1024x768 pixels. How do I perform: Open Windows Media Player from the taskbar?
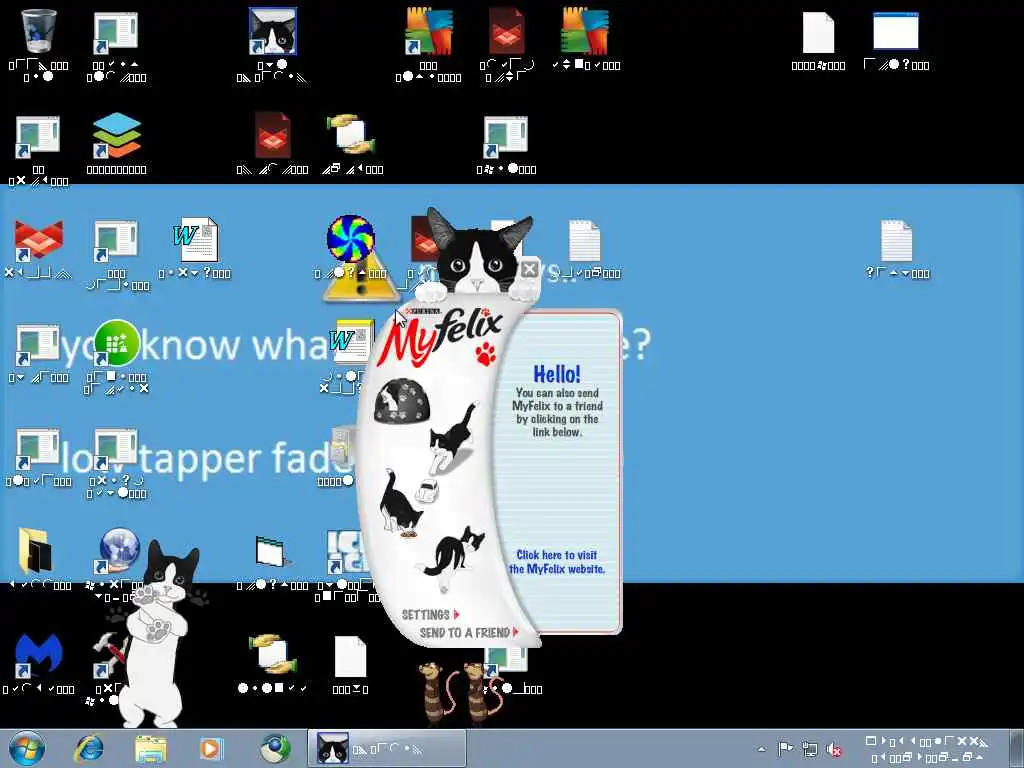tap(211, 748)
